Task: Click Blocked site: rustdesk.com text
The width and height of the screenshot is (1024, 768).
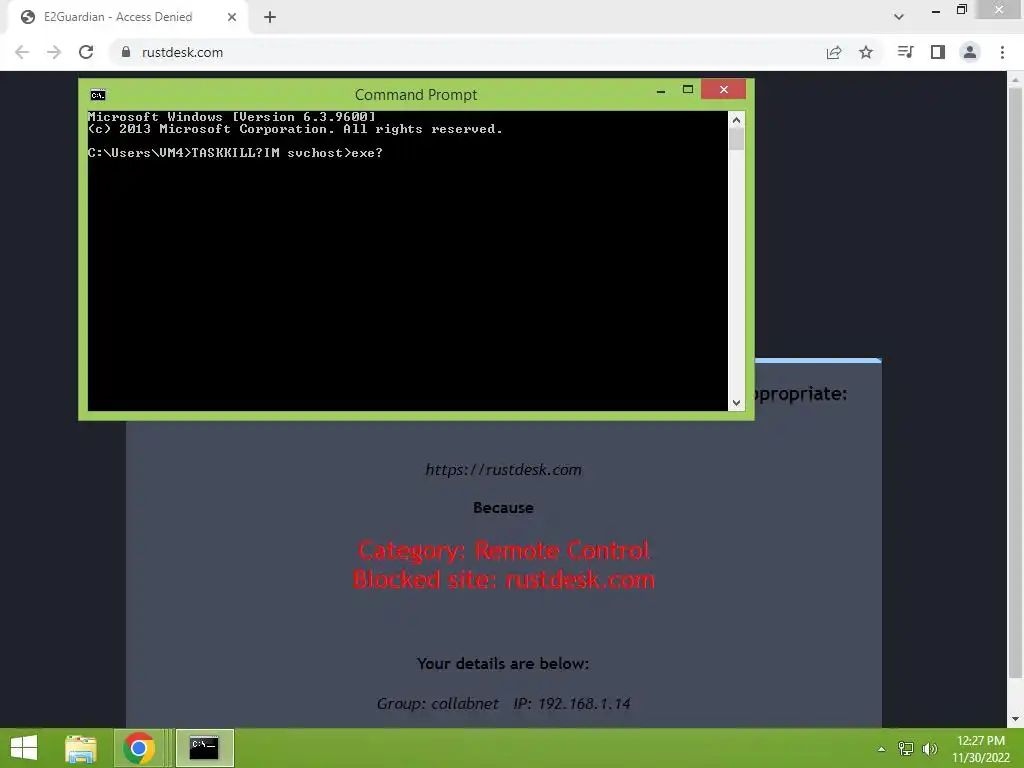Action: (504, 580)
